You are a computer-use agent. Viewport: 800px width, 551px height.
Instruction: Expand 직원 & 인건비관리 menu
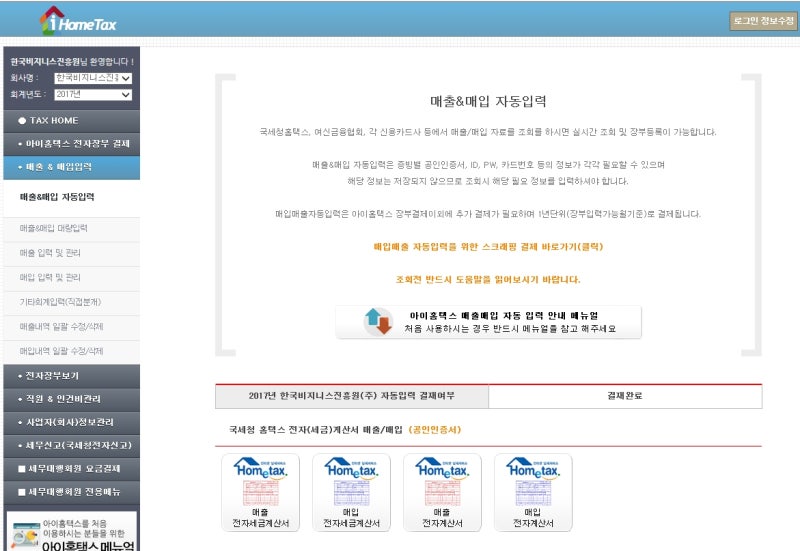pos(71,399)
